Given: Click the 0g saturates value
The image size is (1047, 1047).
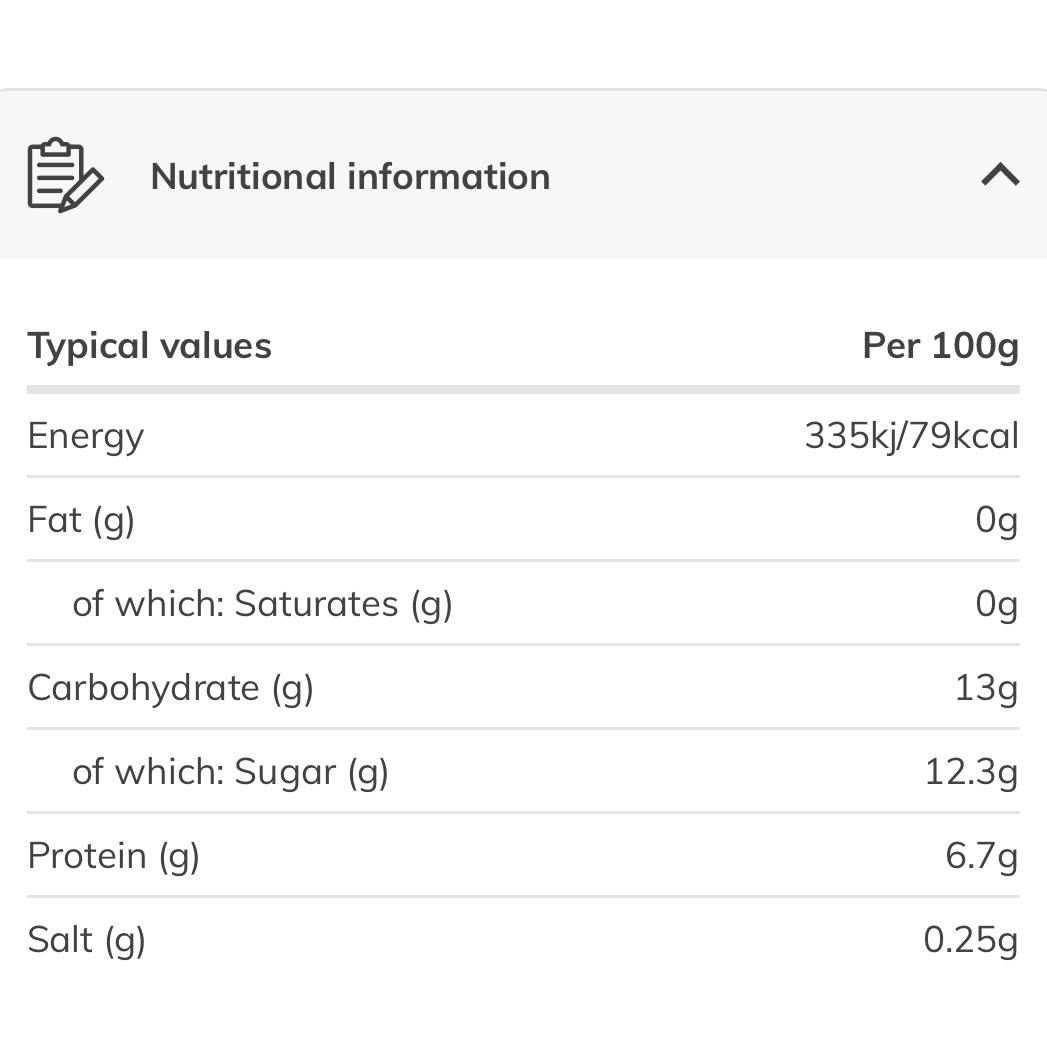Looking at the screenshot, I should coord(996,604).
